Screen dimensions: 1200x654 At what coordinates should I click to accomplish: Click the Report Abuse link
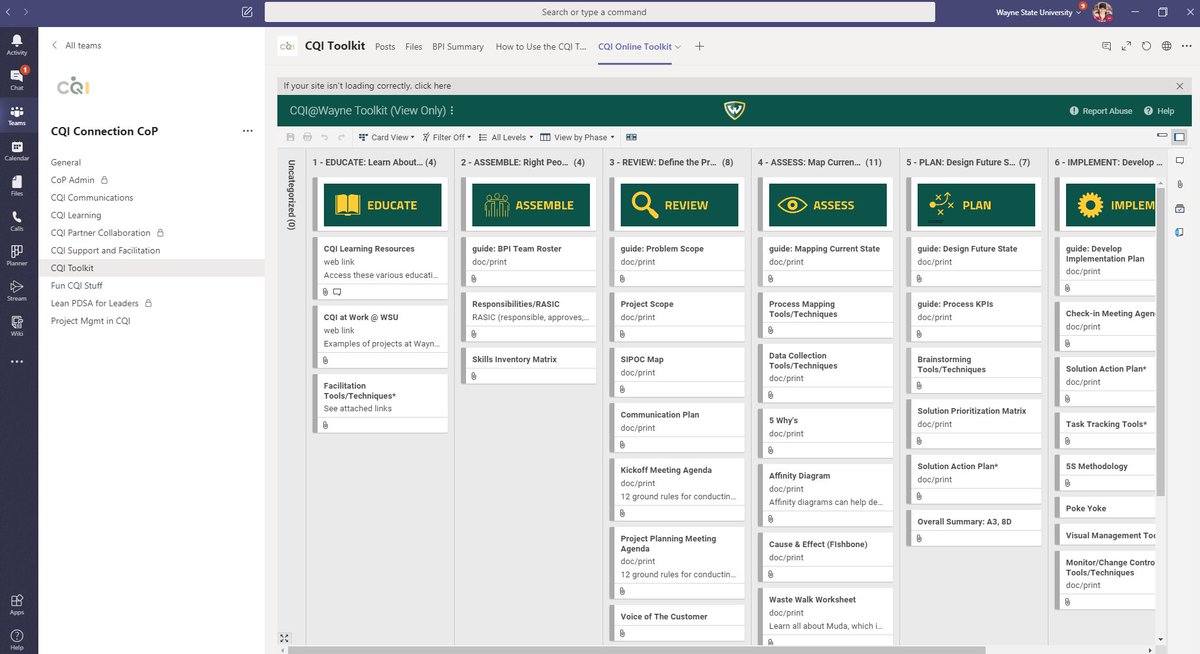(1101, 111)
